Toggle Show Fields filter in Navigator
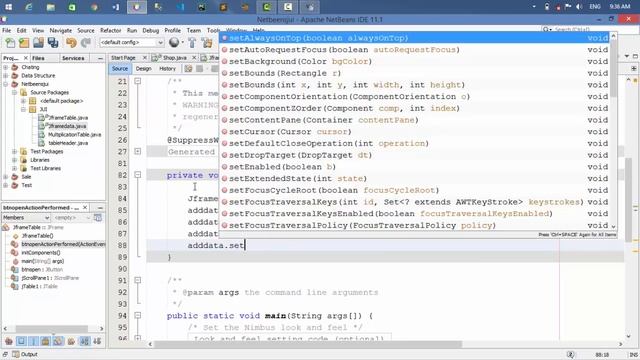The image size is (640, 360). tap(21, 341)
